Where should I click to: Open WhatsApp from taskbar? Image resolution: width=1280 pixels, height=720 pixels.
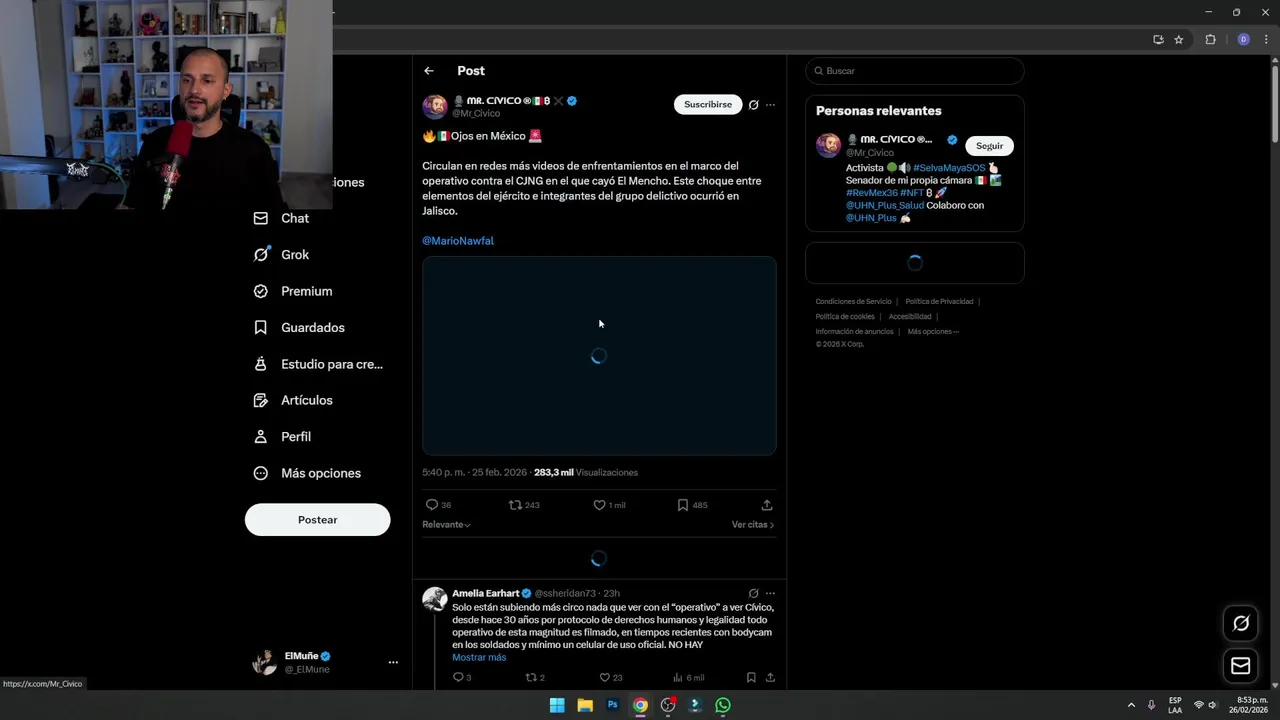click(723, 705)
